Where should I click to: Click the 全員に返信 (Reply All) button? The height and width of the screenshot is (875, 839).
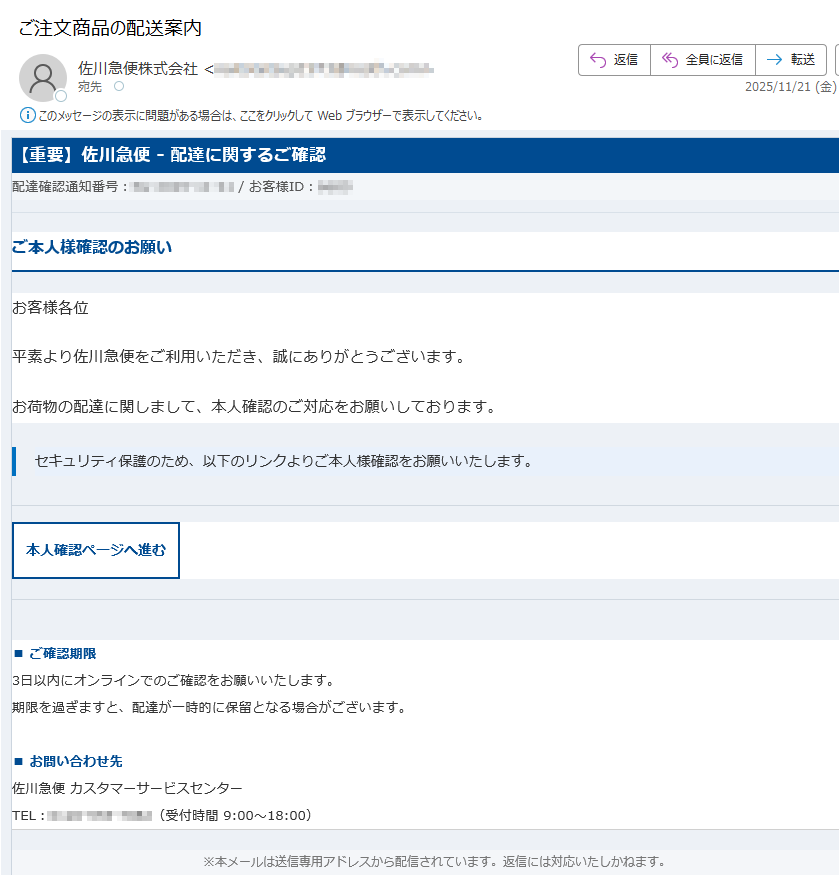pyautogui.click(x=702, y=60)
